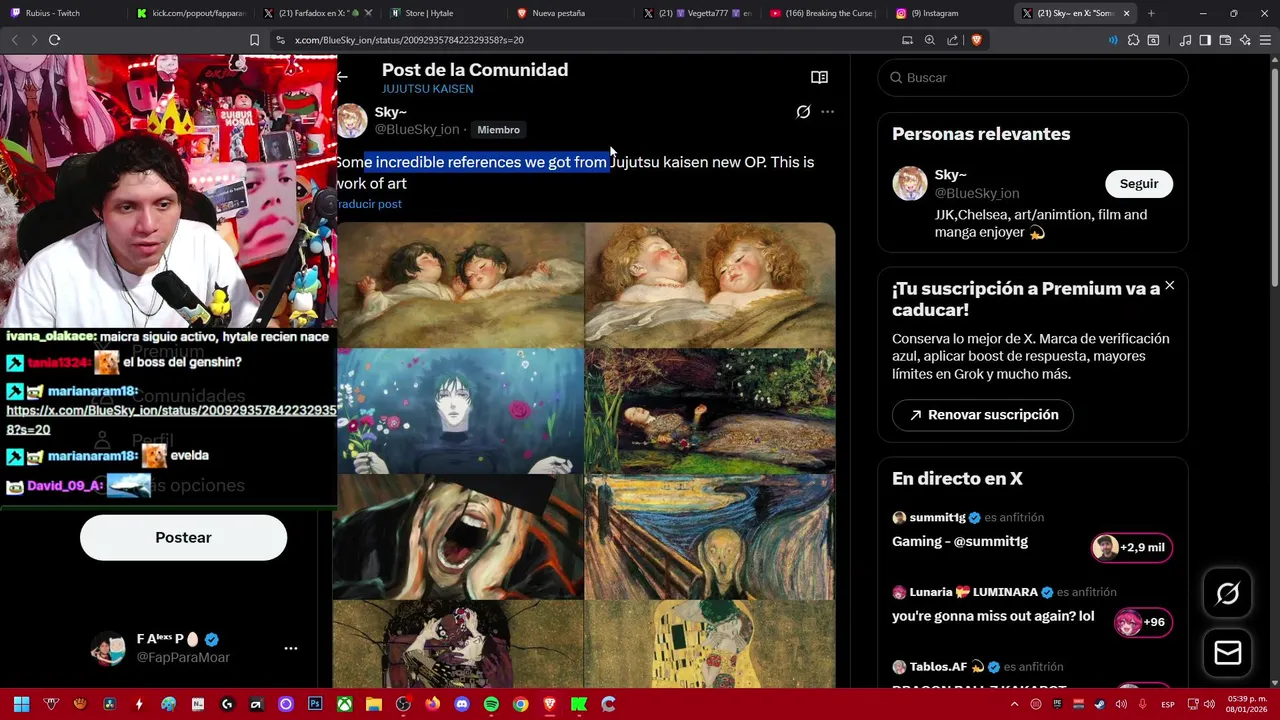
Task: Join summit1g's live space +2,9 mil
Action: (x=1131, y=547)
